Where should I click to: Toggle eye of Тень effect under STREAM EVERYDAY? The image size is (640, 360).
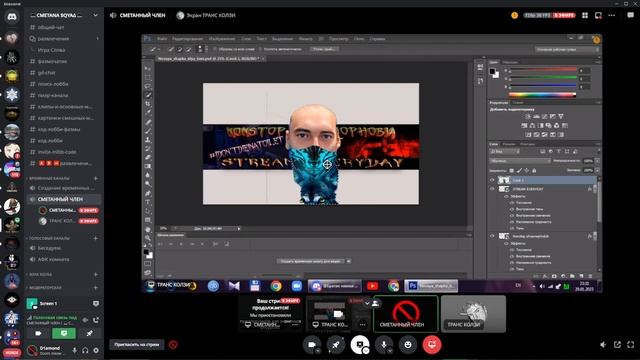coord(512,228)
